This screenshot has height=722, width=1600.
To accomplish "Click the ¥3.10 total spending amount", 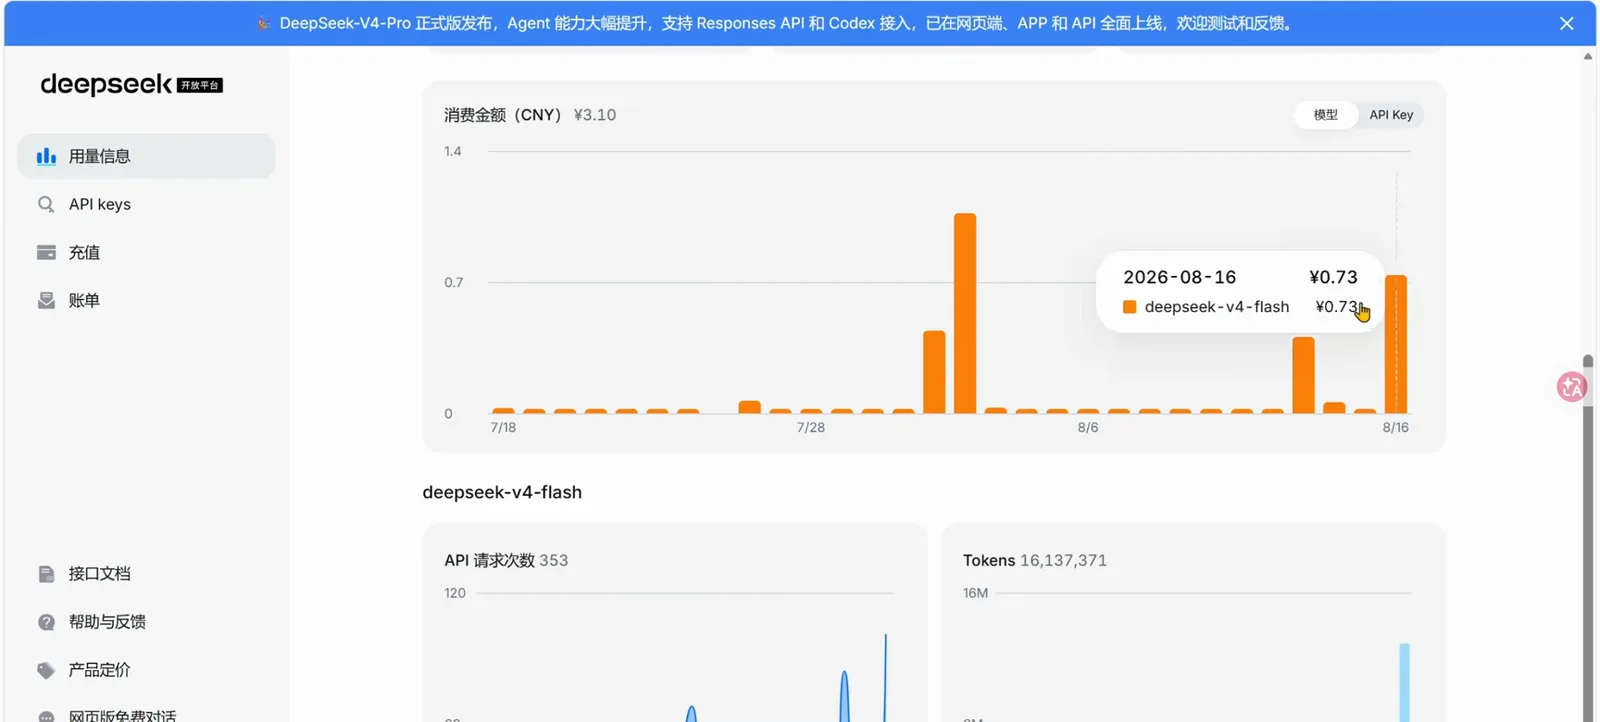I will (x=595, y=115).
